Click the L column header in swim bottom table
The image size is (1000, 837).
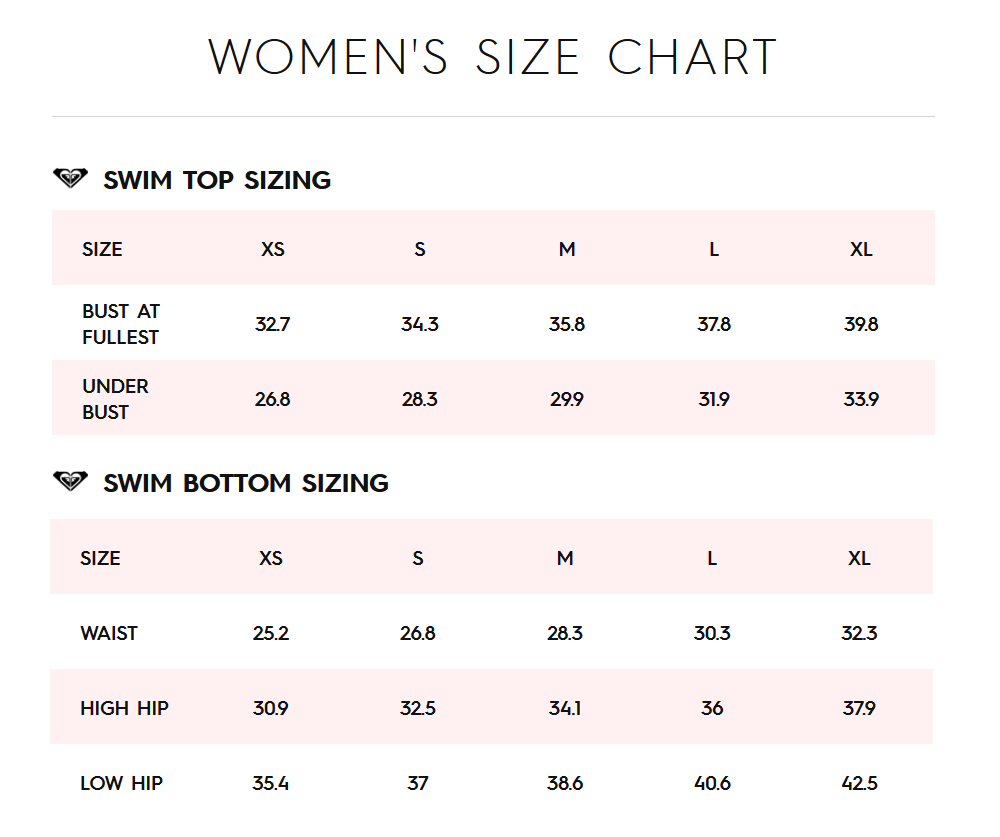coord(712,558)
